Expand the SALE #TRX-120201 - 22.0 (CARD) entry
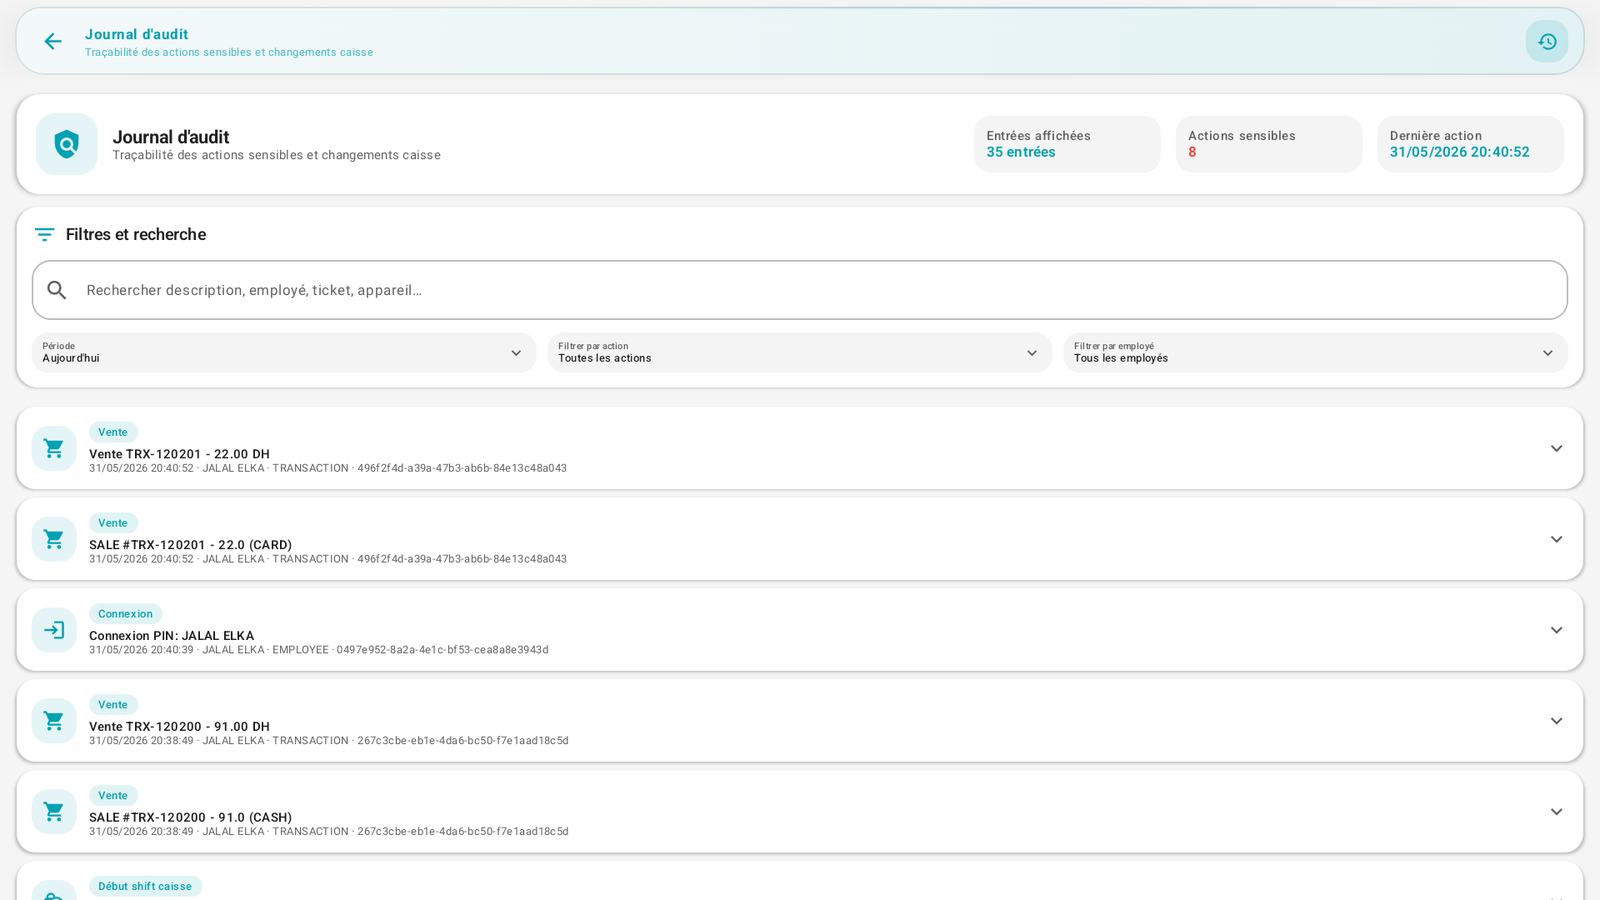Screen dimensions: 1600x900 pos(1556,539)
